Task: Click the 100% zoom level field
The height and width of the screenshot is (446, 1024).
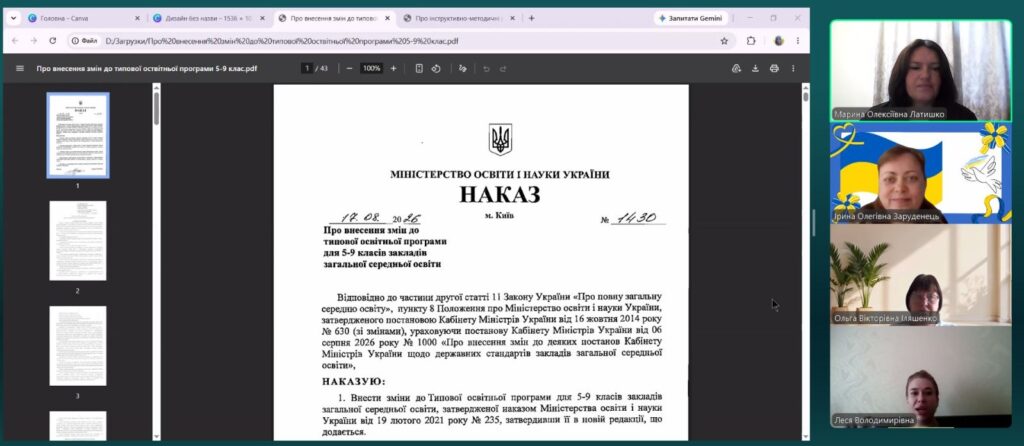Action: coord(372,68)
